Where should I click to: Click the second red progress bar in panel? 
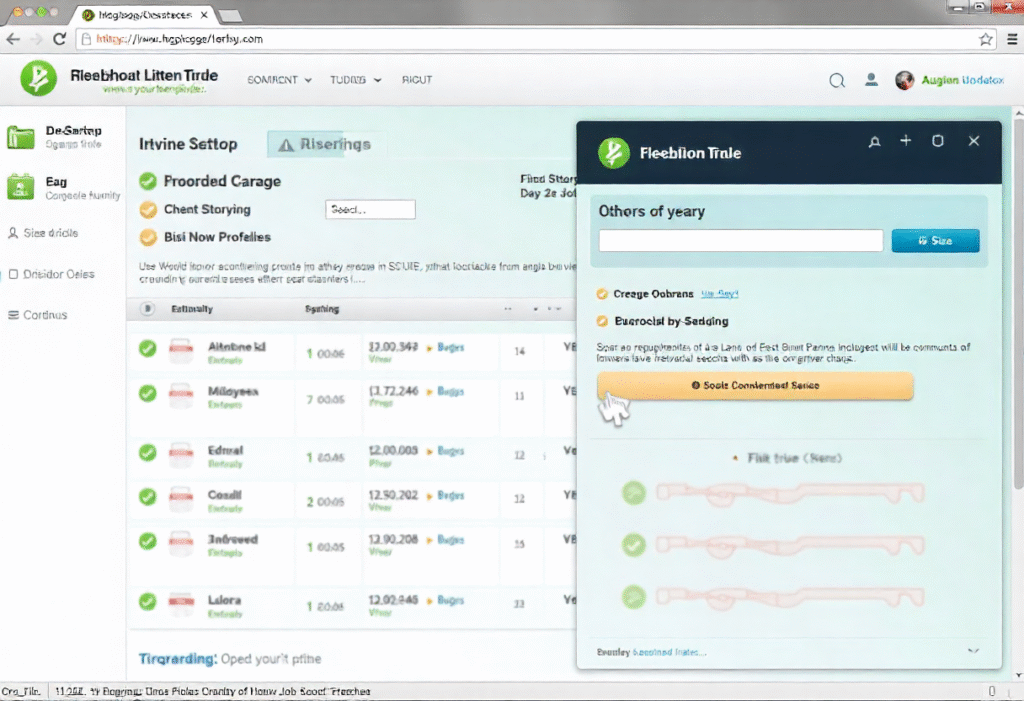point(790,546)
